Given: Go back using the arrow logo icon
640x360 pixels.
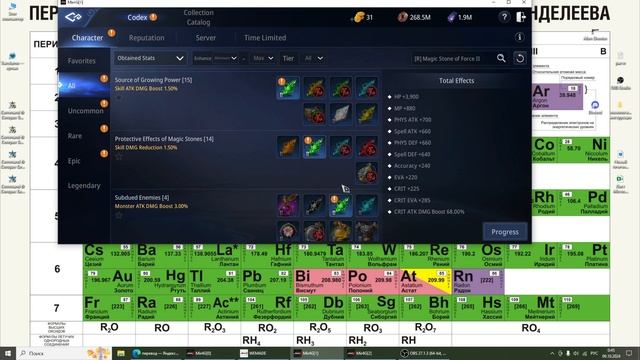Looking at the screenshot, I should point(73,17).
